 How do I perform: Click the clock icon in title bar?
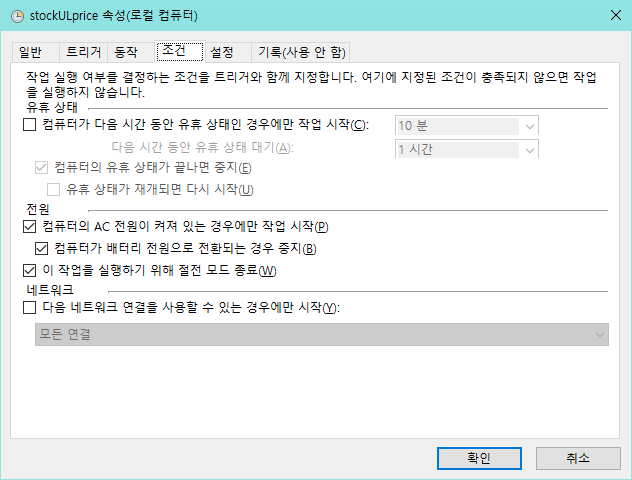(x=17, y=16)
